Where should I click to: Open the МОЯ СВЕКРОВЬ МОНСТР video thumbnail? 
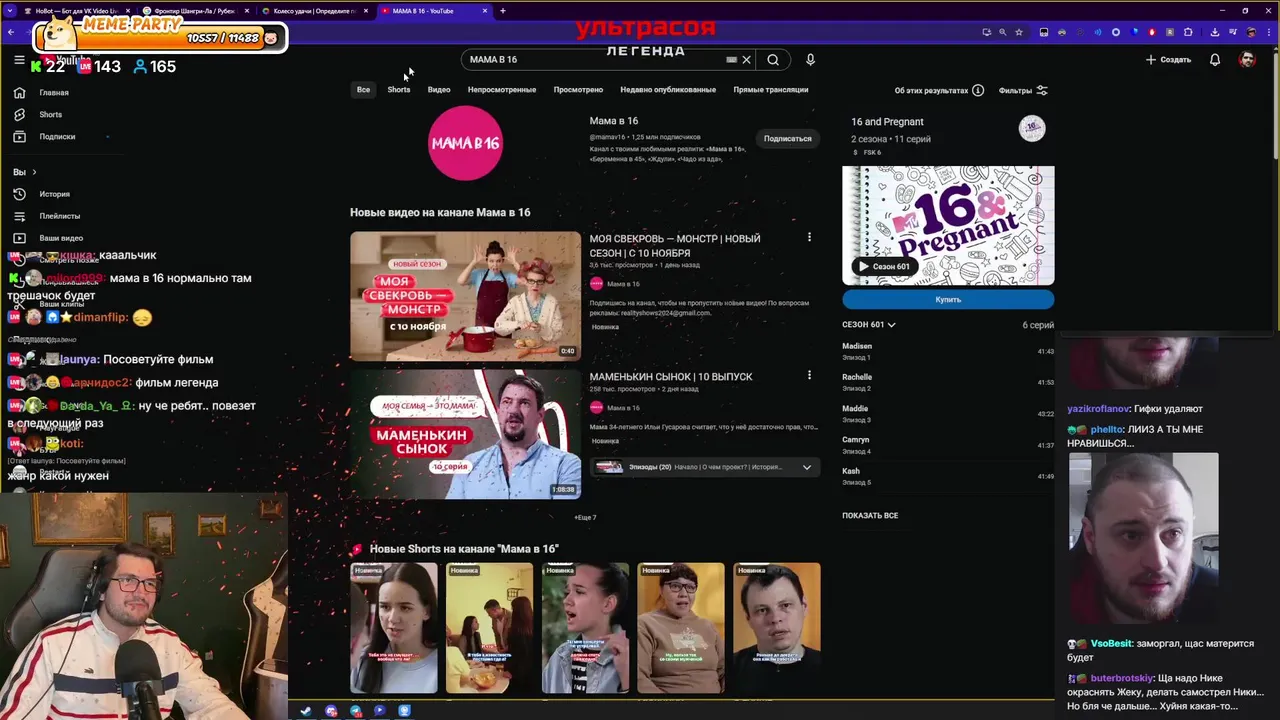click(465, 296)
